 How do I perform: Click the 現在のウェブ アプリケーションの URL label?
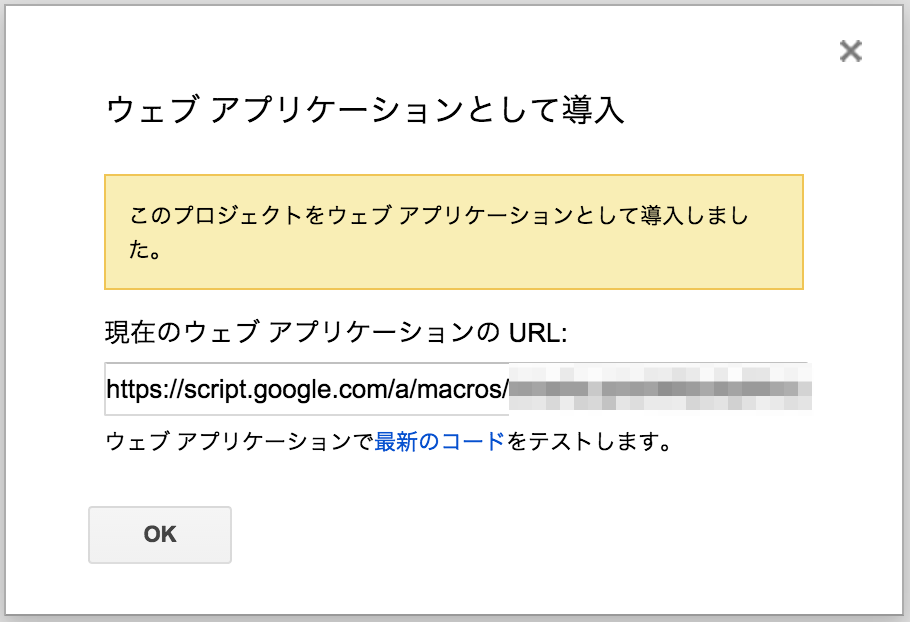(x=336, y=332)
